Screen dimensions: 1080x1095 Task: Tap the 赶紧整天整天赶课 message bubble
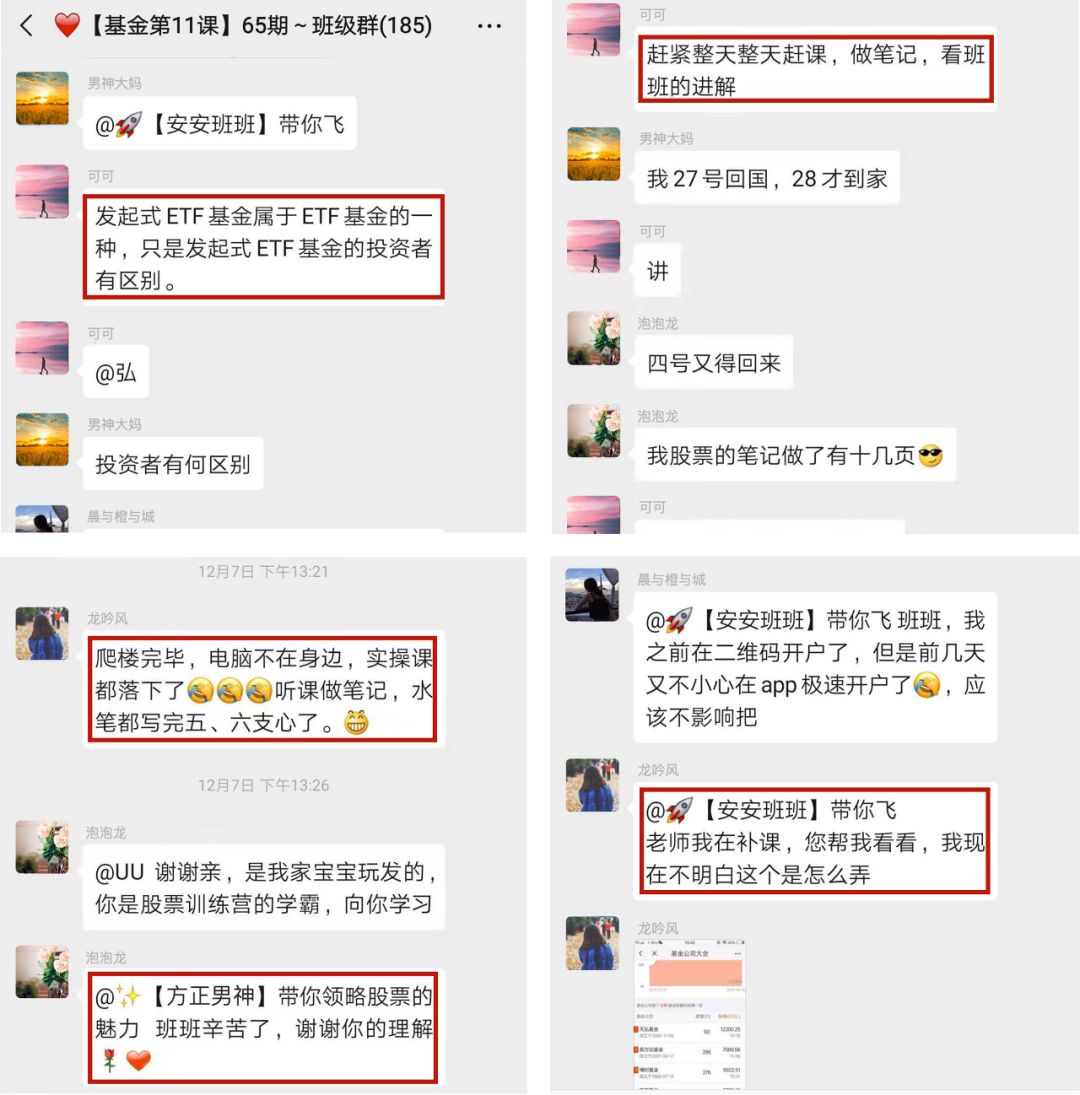[815, 70]
